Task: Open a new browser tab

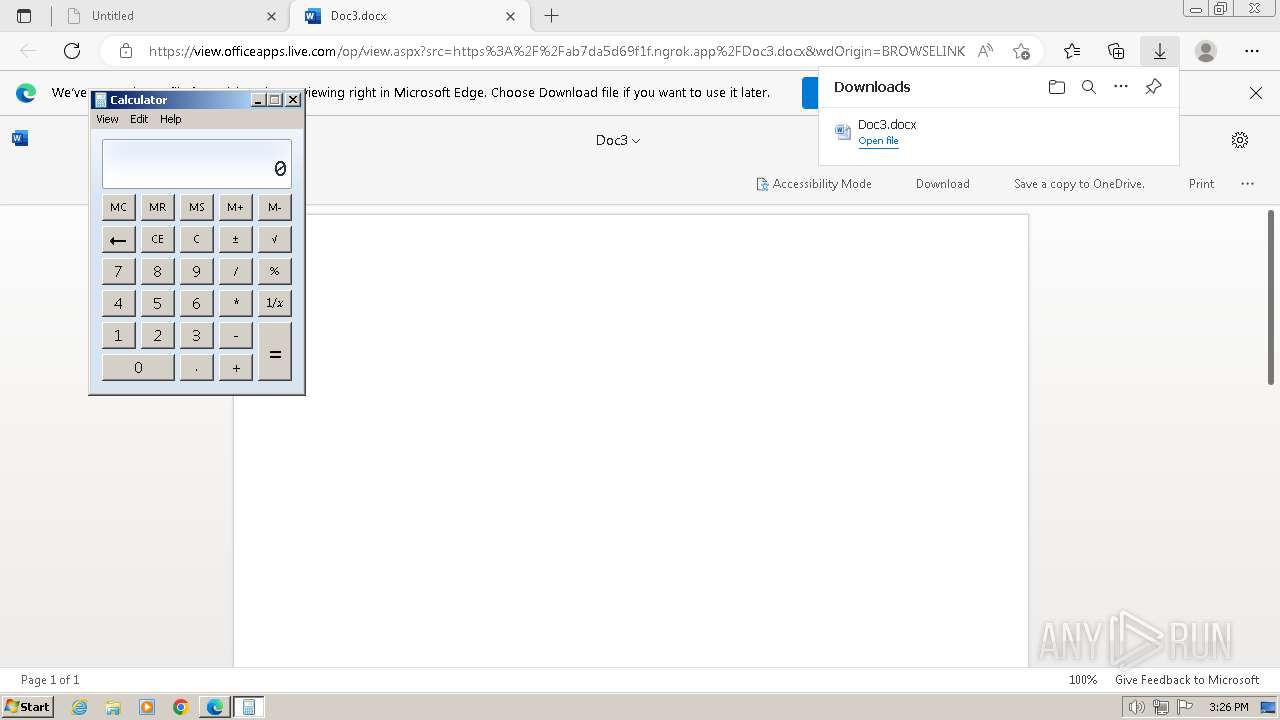Action: (551, 16)
